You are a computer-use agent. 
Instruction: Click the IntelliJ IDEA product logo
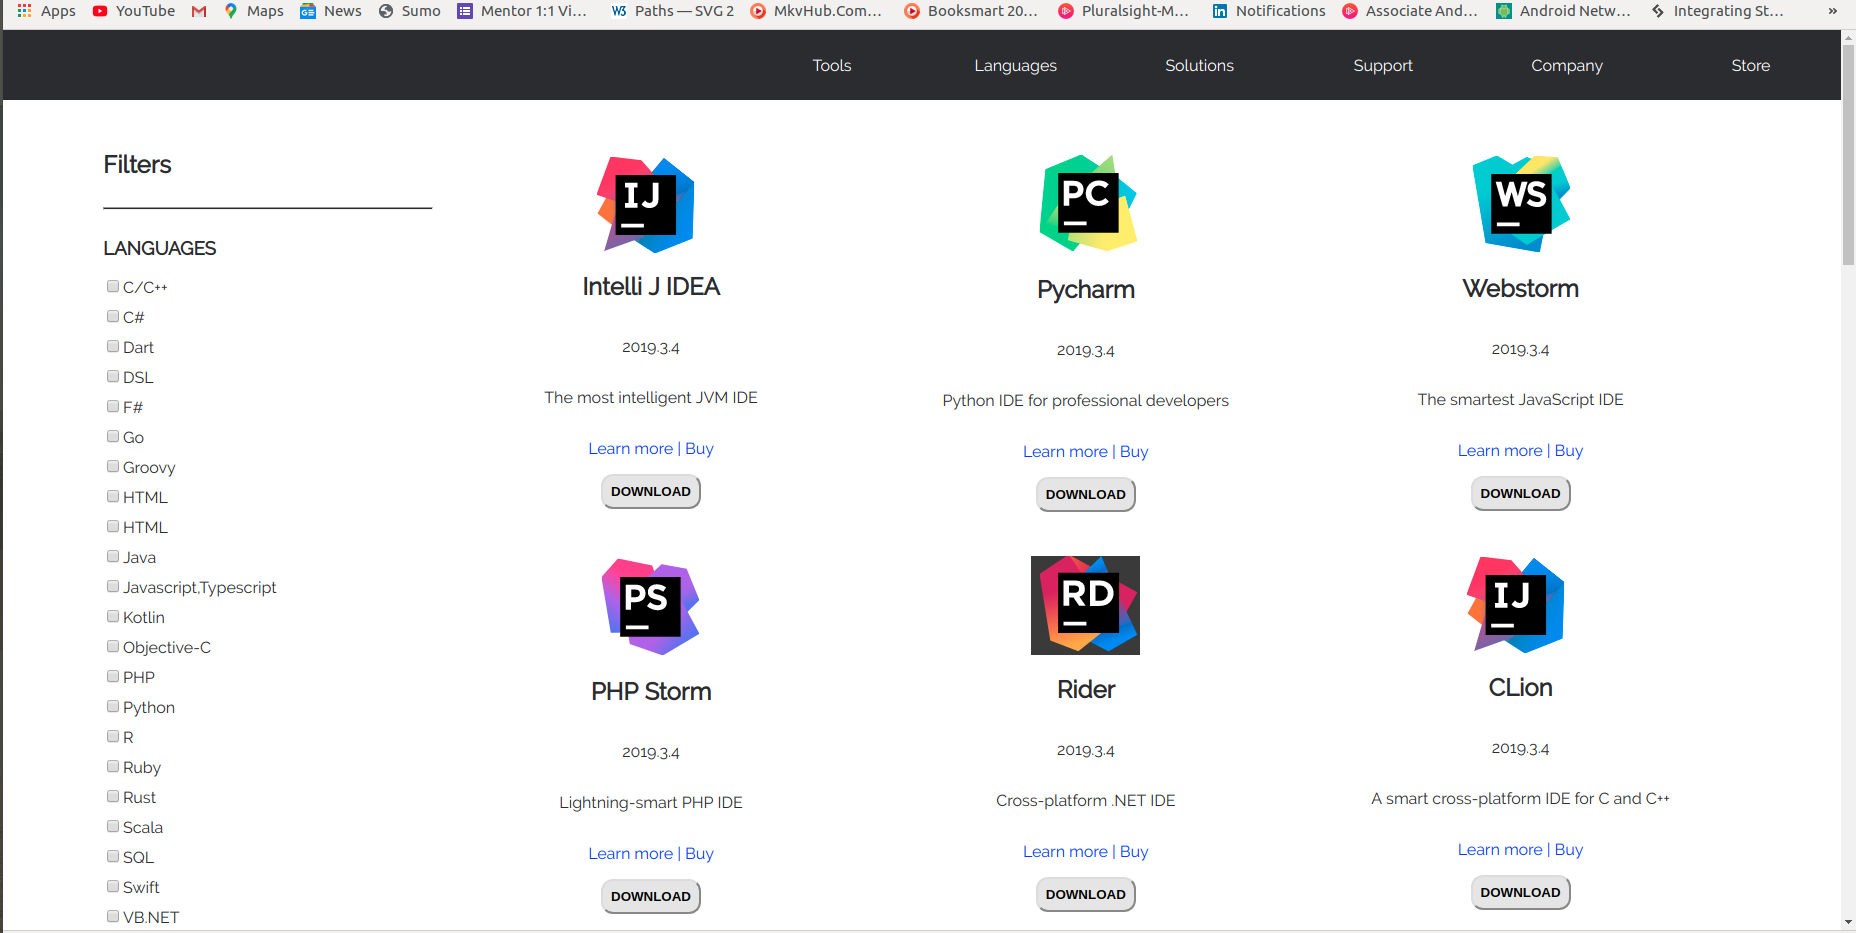[x=646, y=205]
